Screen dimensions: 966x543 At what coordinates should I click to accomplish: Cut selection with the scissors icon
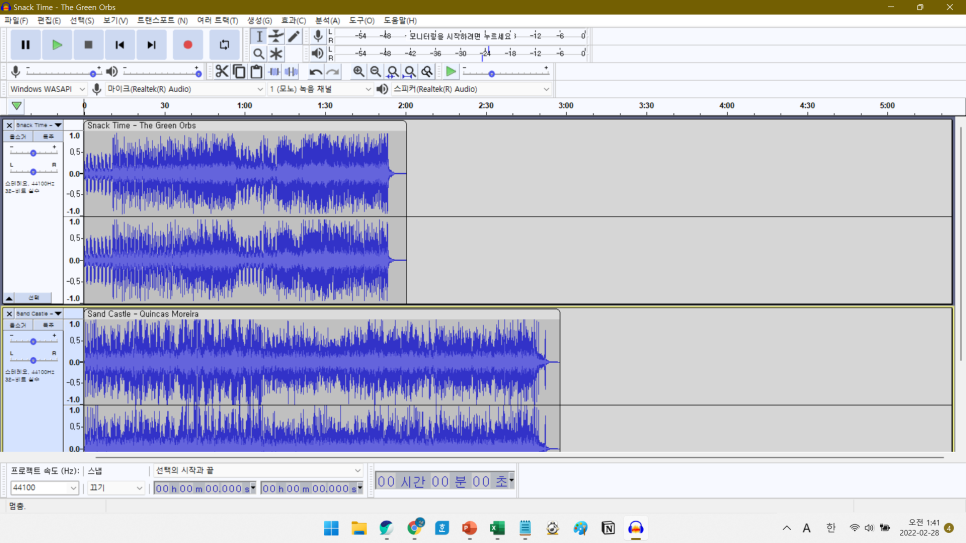222,71
